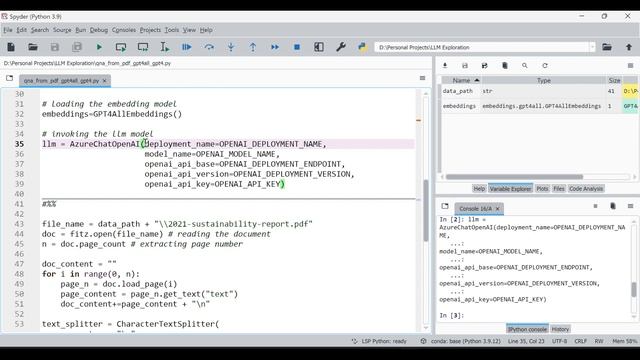Change to the parent directory
The height and width of the screenshot is (360, 640).
coord(629,47)
